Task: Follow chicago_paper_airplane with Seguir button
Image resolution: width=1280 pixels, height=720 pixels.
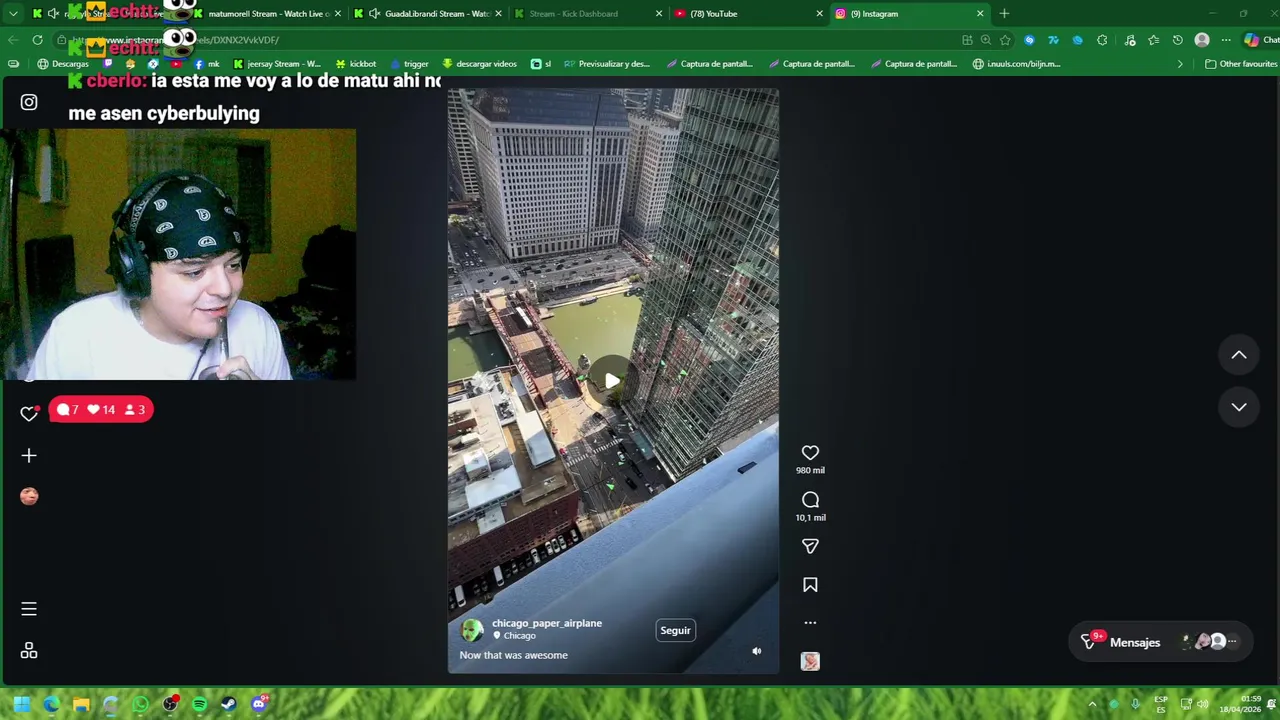Action: 675,630
